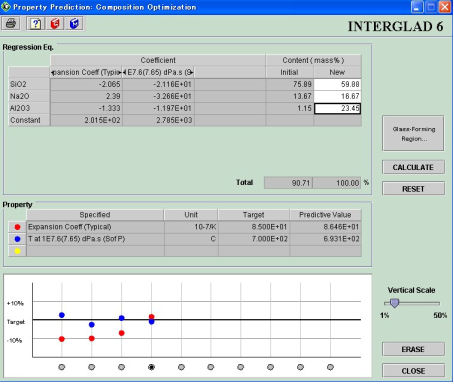Click the Expansion Coeff coefficient column header
This screenshot has width=454, height=384.
[x=86, y=72]
